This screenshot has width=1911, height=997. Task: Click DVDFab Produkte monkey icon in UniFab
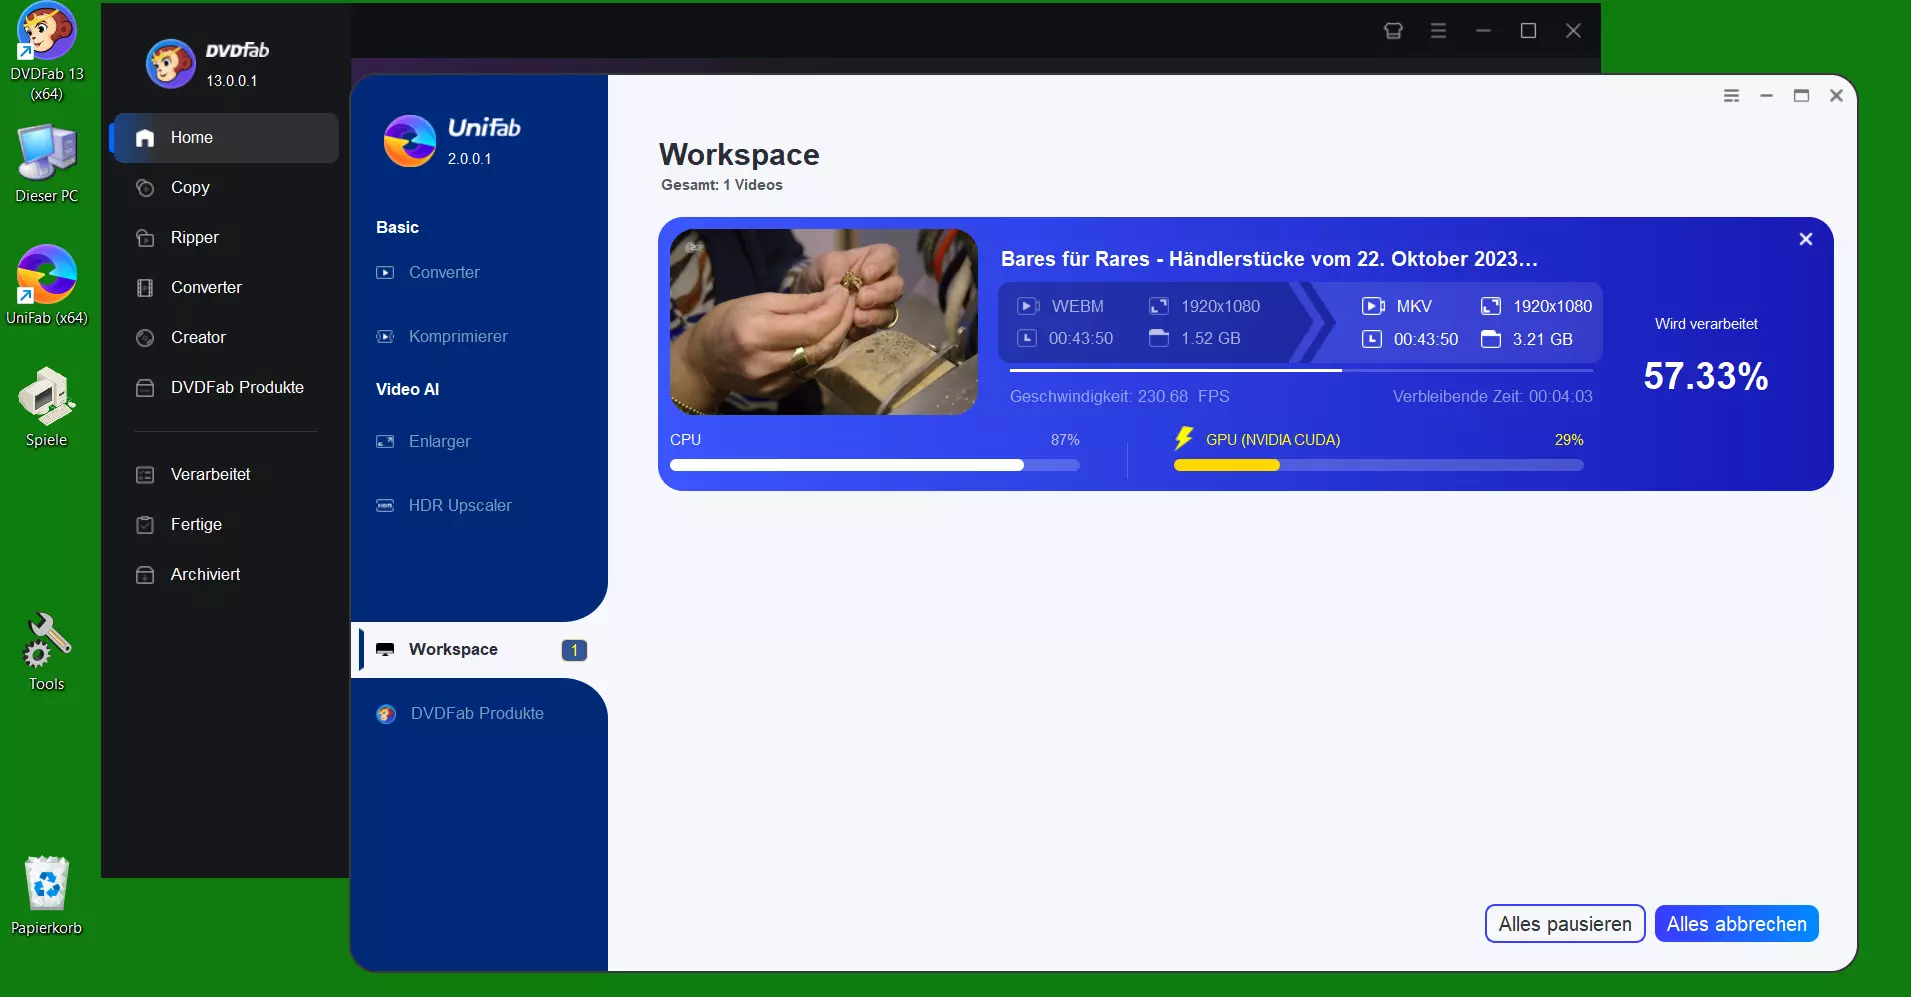tap(386, 714)
